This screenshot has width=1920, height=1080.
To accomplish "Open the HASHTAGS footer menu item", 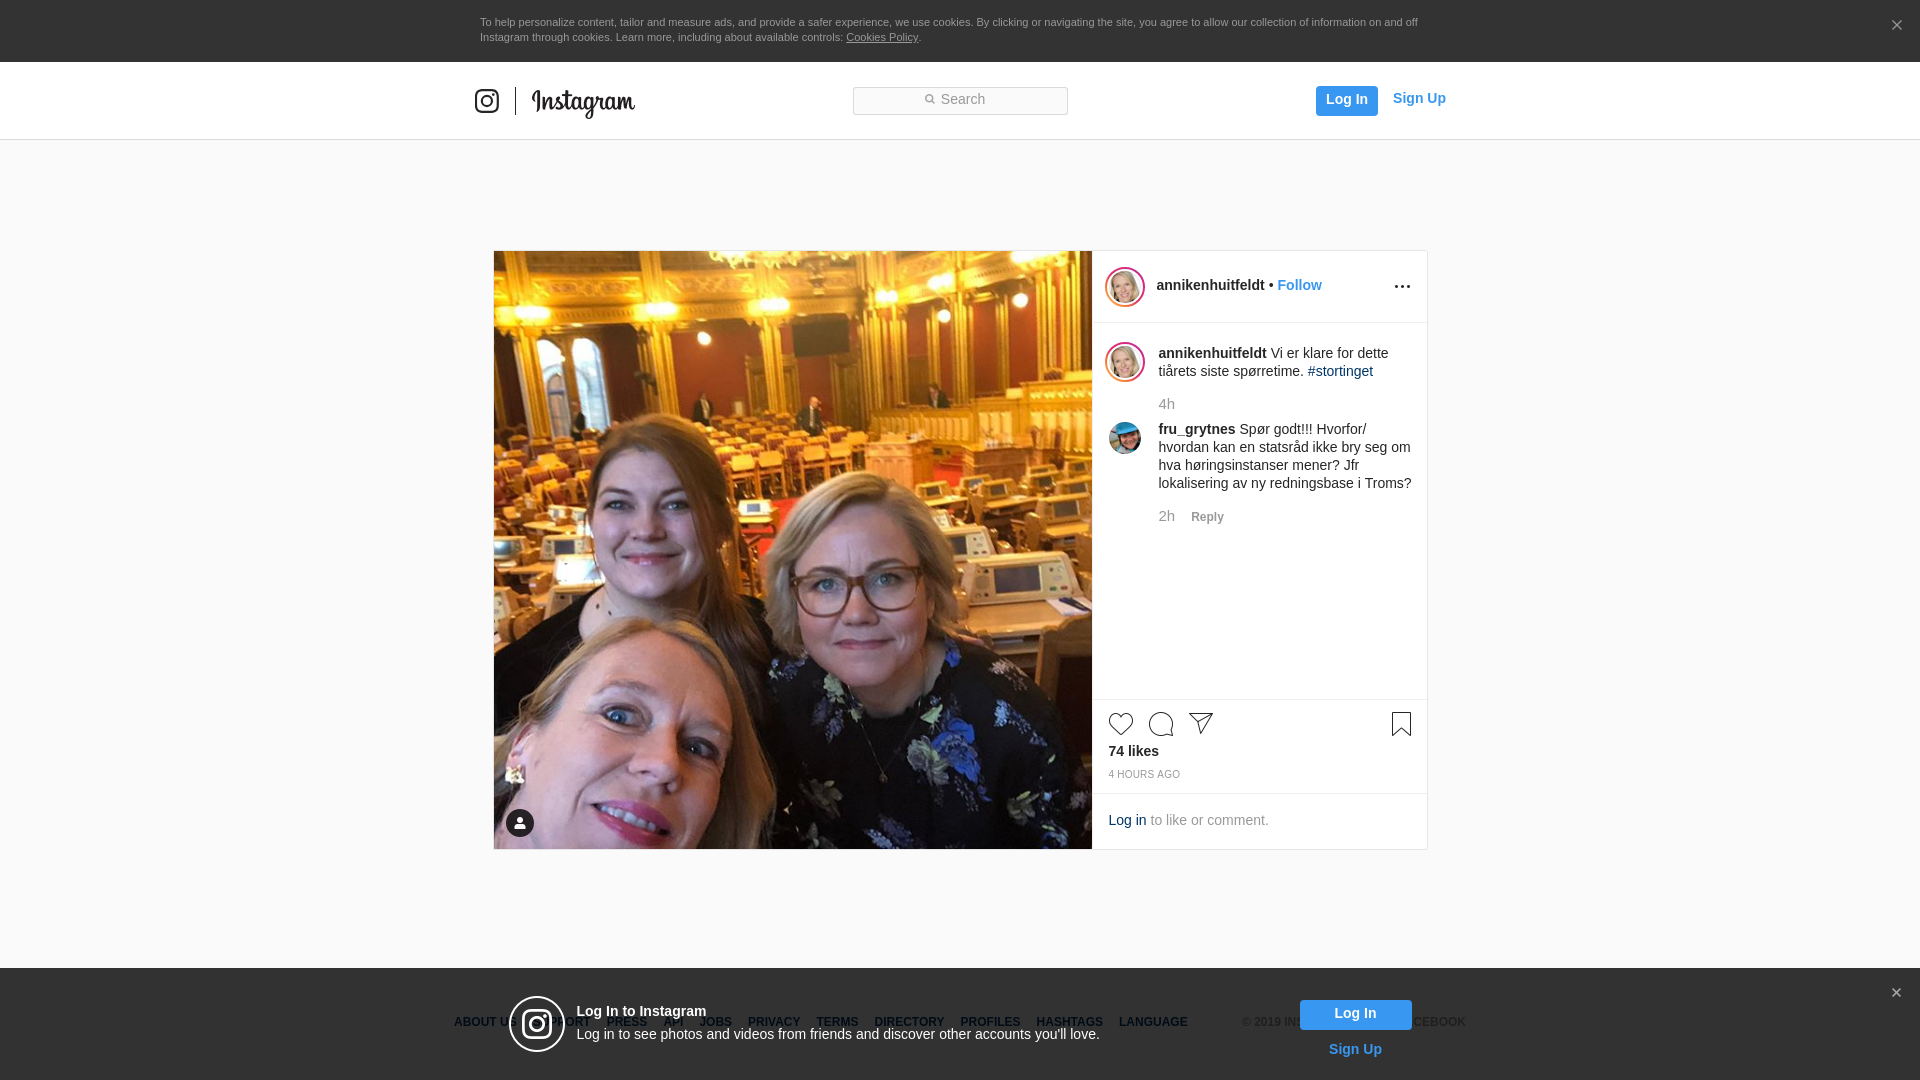I will pos(1069,1022).
